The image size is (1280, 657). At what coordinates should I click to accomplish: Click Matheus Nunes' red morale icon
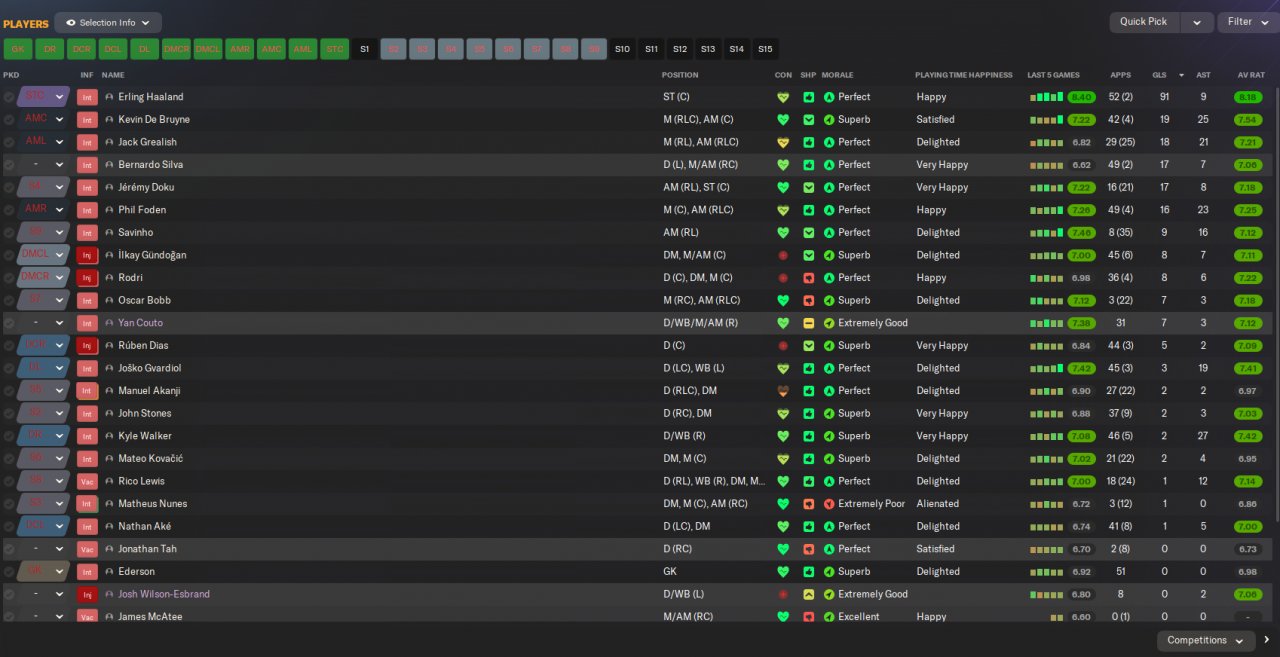click(x=829, y=504)
